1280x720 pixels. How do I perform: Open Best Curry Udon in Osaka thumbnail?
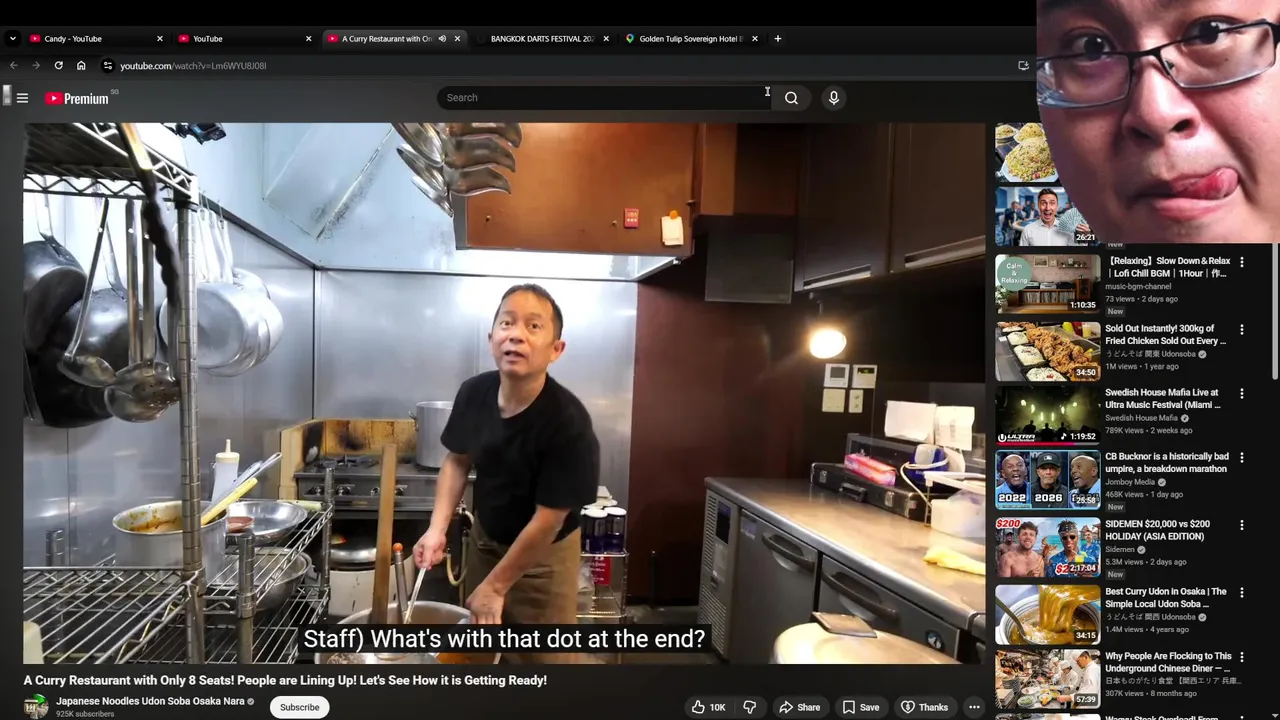[1047, 613]
